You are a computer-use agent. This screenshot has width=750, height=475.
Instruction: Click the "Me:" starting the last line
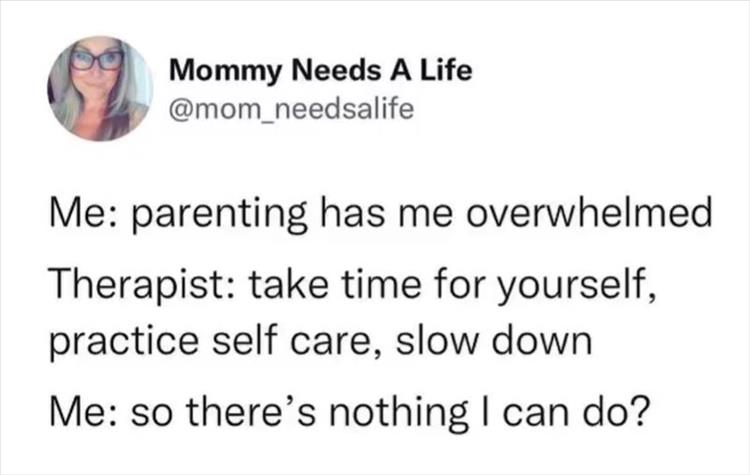(79, 416)
